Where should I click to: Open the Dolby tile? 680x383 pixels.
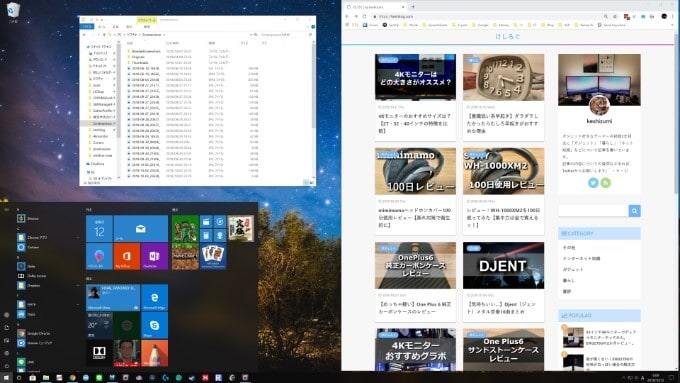click(99, 353)
